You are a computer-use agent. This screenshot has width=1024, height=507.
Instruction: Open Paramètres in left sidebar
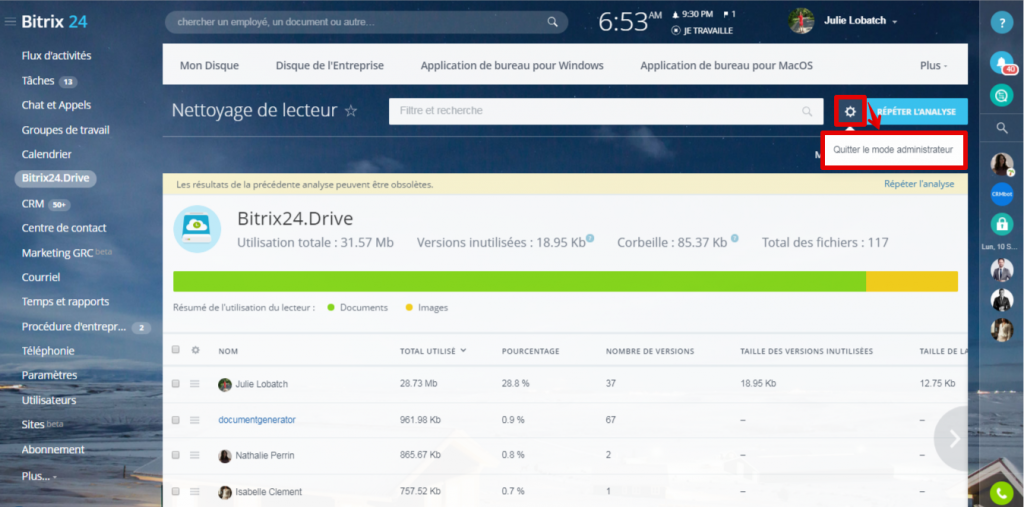click(49, 375)
